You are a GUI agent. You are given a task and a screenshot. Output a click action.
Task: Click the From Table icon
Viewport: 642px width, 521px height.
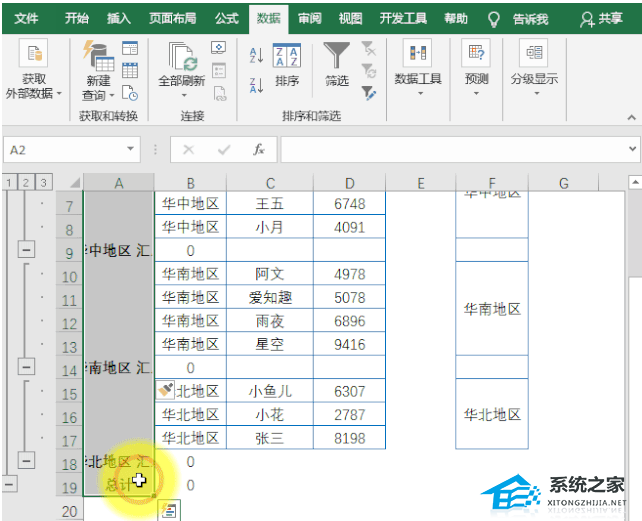130,70
